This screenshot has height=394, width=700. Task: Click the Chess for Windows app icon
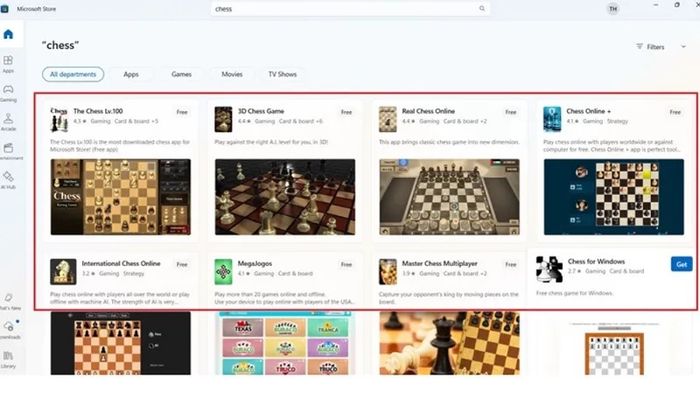(549, 269)
